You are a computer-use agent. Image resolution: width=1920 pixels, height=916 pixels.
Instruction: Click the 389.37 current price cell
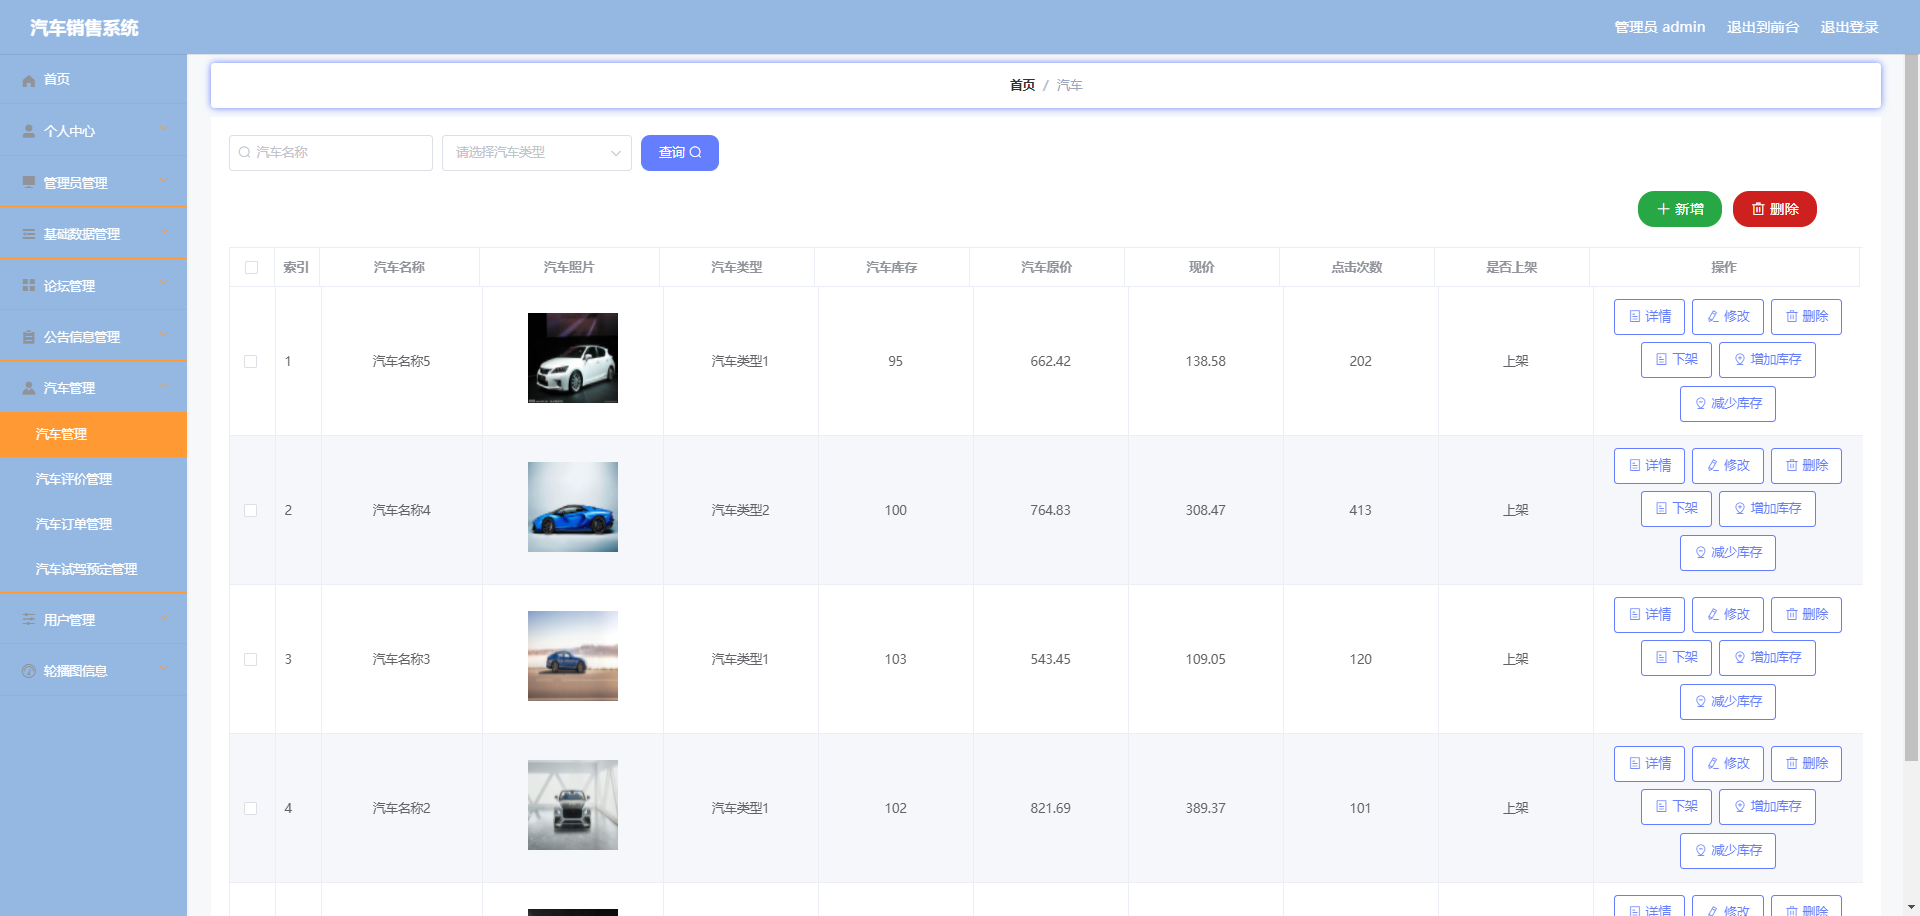(1205, 808)
